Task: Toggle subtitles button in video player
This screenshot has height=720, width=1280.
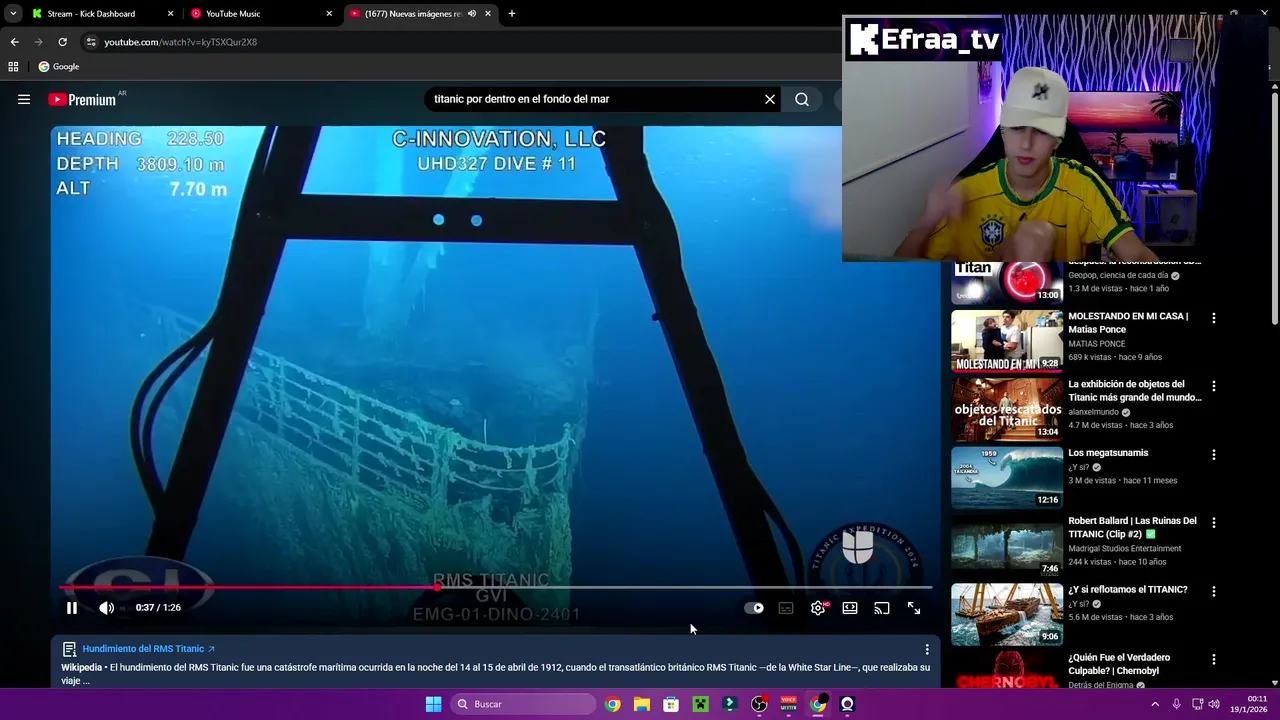Action: pyautogui.click(x=786, y=608)
